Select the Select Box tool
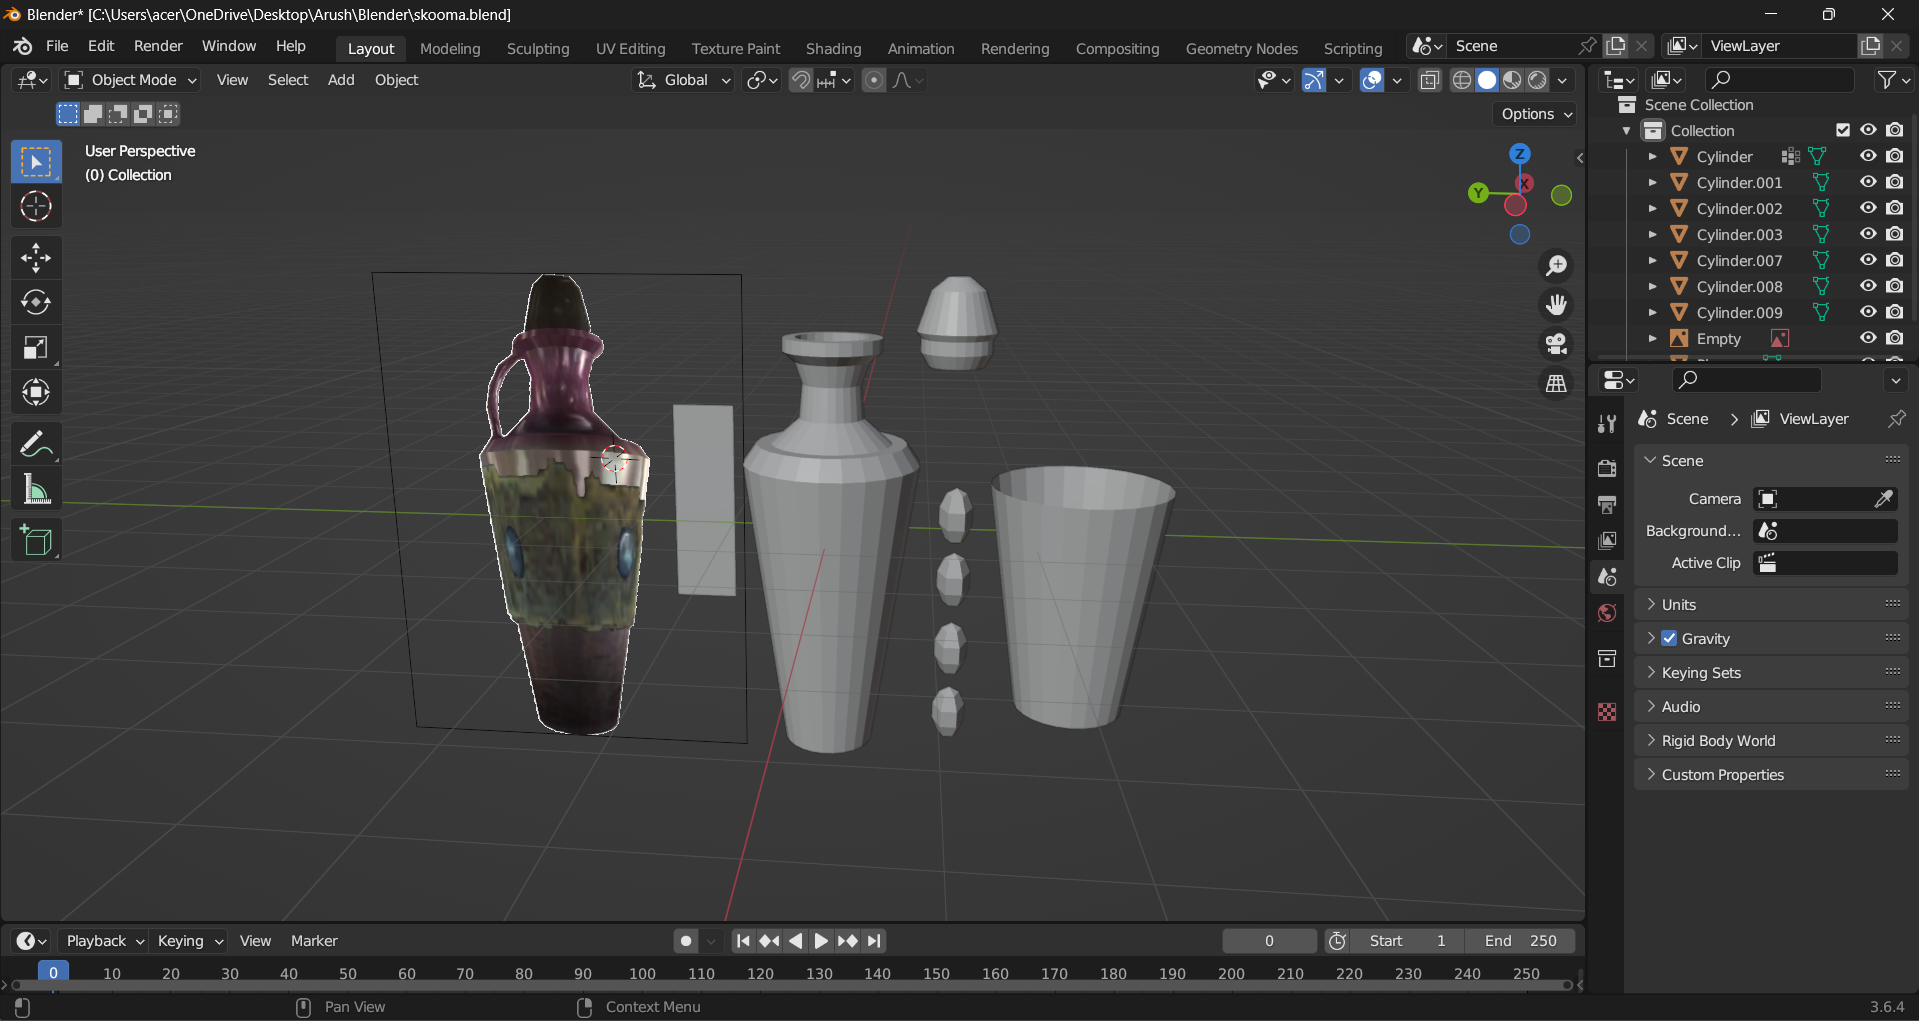The height and width of the screenshot is (1021, 1919). pyautogui.click(x=36, y=162)
